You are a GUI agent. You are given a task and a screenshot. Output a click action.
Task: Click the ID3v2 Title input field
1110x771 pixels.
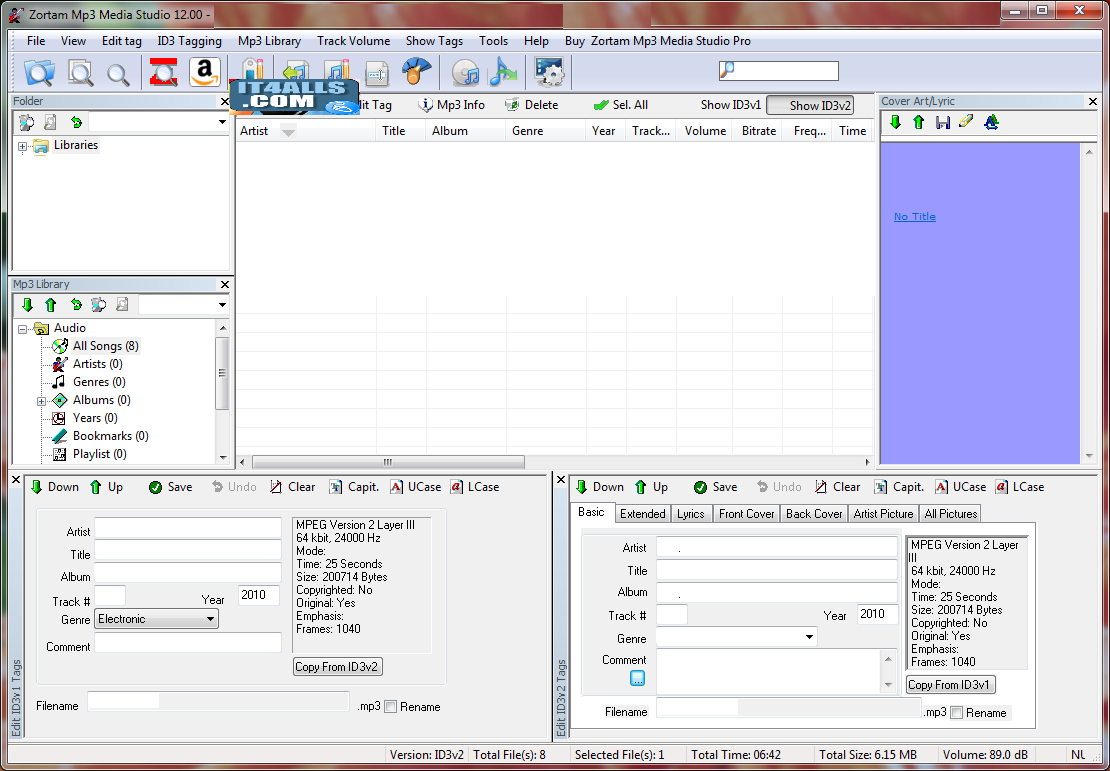[777, 570]
